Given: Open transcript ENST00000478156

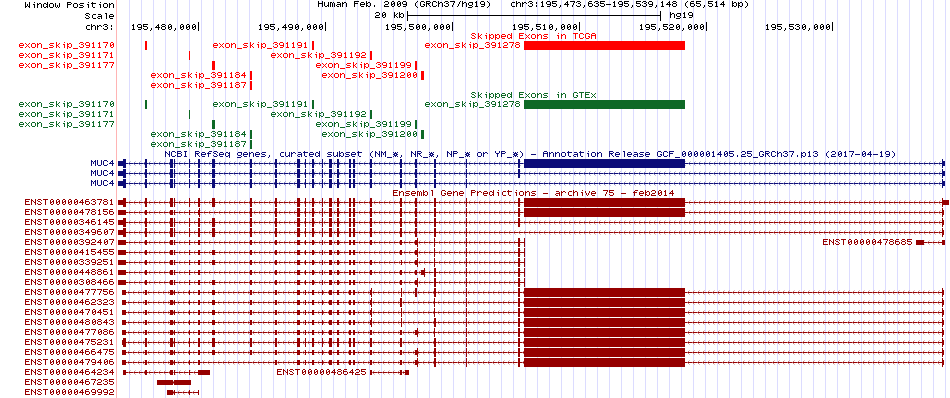Looking at the screenshot, I should click(x=70, y=212).
